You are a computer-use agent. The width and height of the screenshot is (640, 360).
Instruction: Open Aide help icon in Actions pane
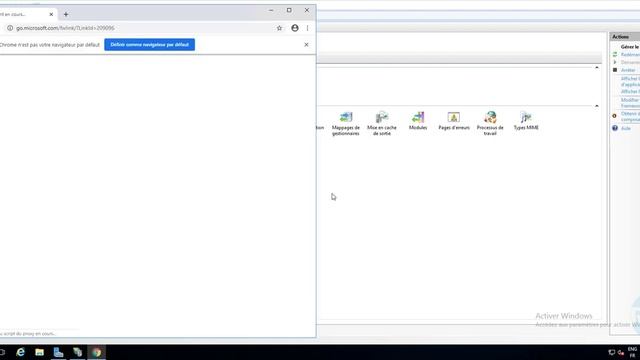tap(615, 128)
